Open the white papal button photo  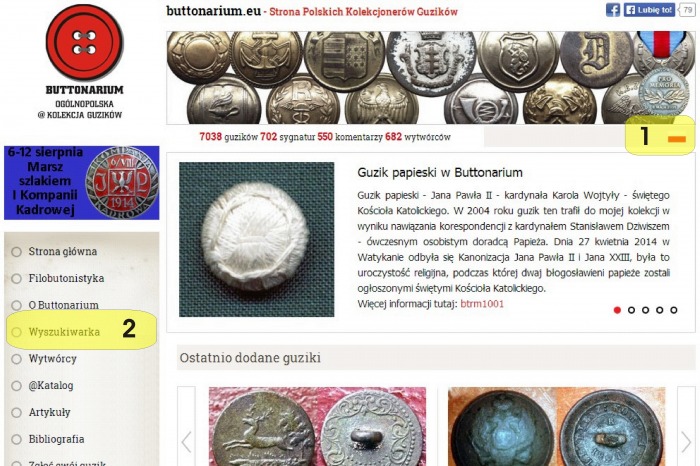coord(256,240)
